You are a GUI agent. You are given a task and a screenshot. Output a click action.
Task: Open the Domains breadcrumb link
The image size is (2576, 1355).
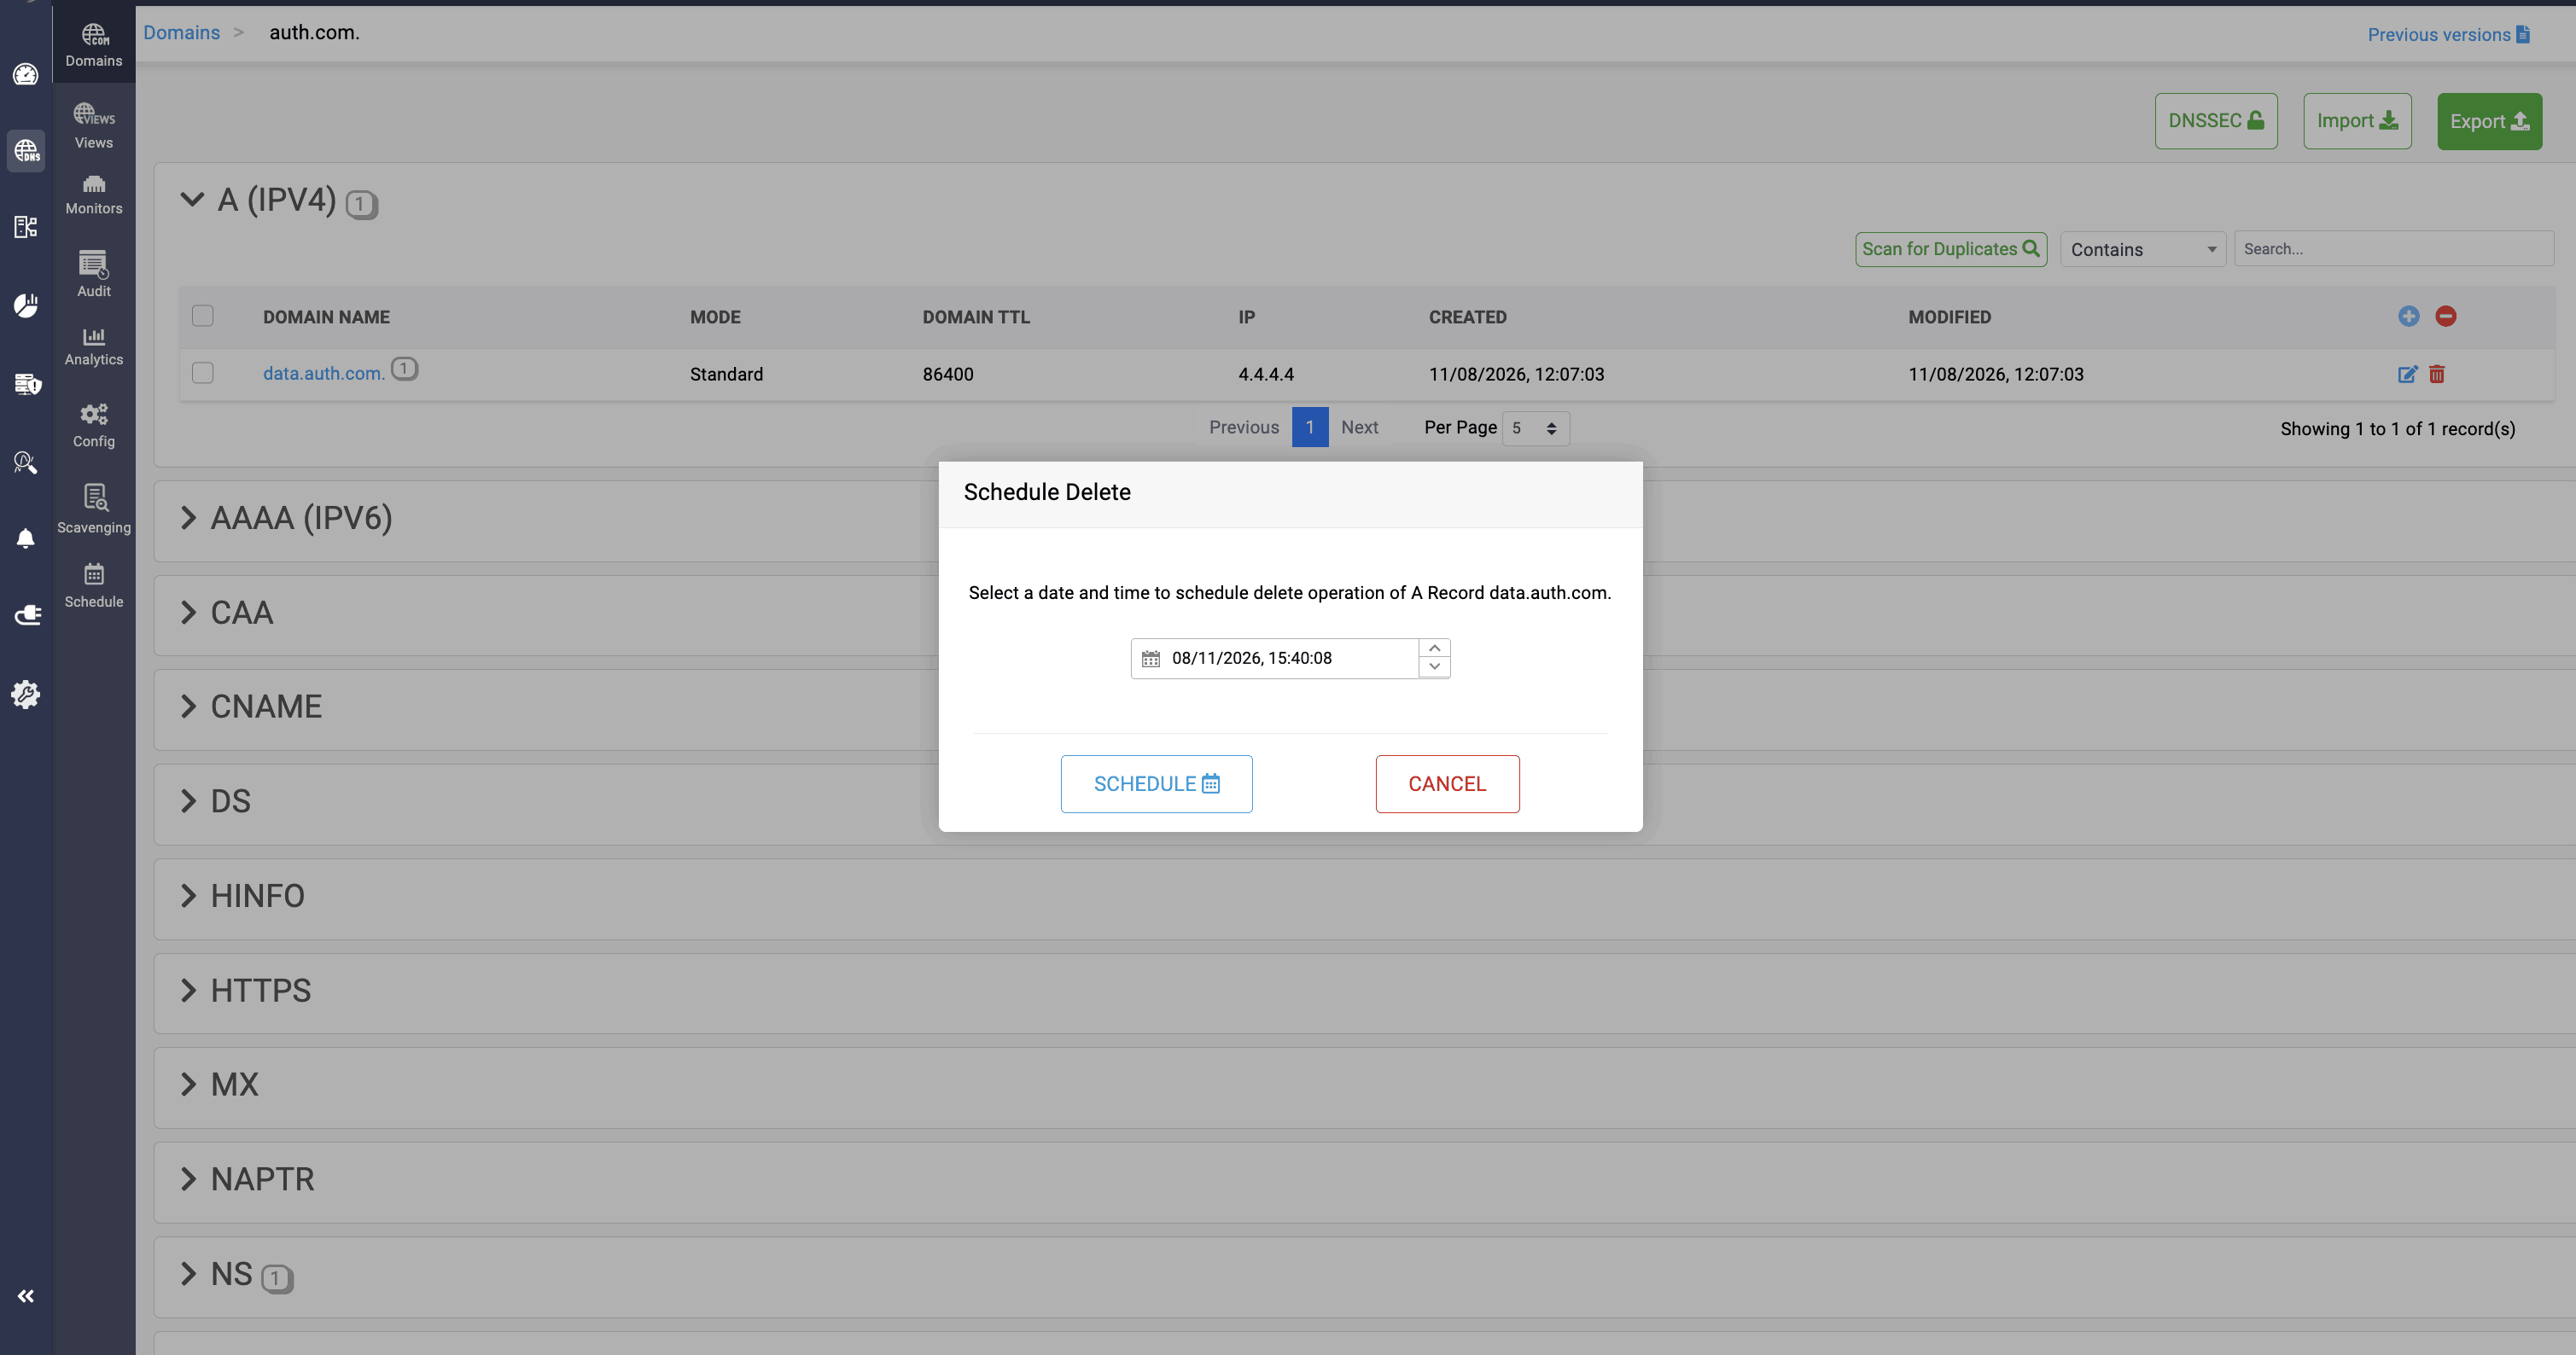point(181,32)
